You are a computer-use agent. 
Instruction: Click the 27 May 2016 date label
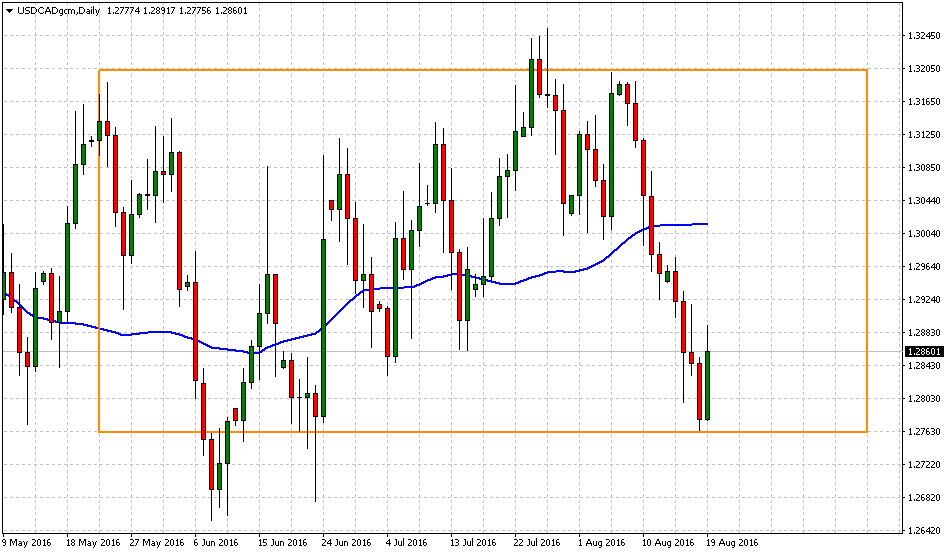click(157, 543)
